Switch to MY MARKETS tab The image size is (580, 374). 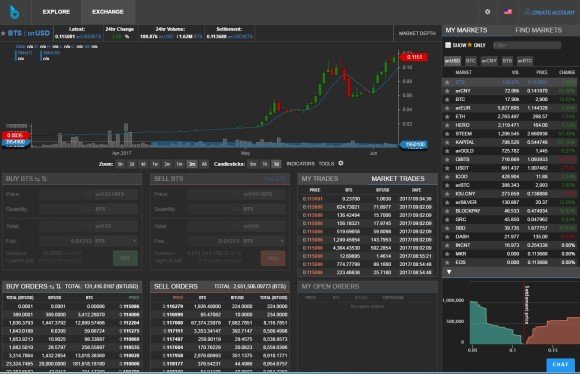point(466,30)
